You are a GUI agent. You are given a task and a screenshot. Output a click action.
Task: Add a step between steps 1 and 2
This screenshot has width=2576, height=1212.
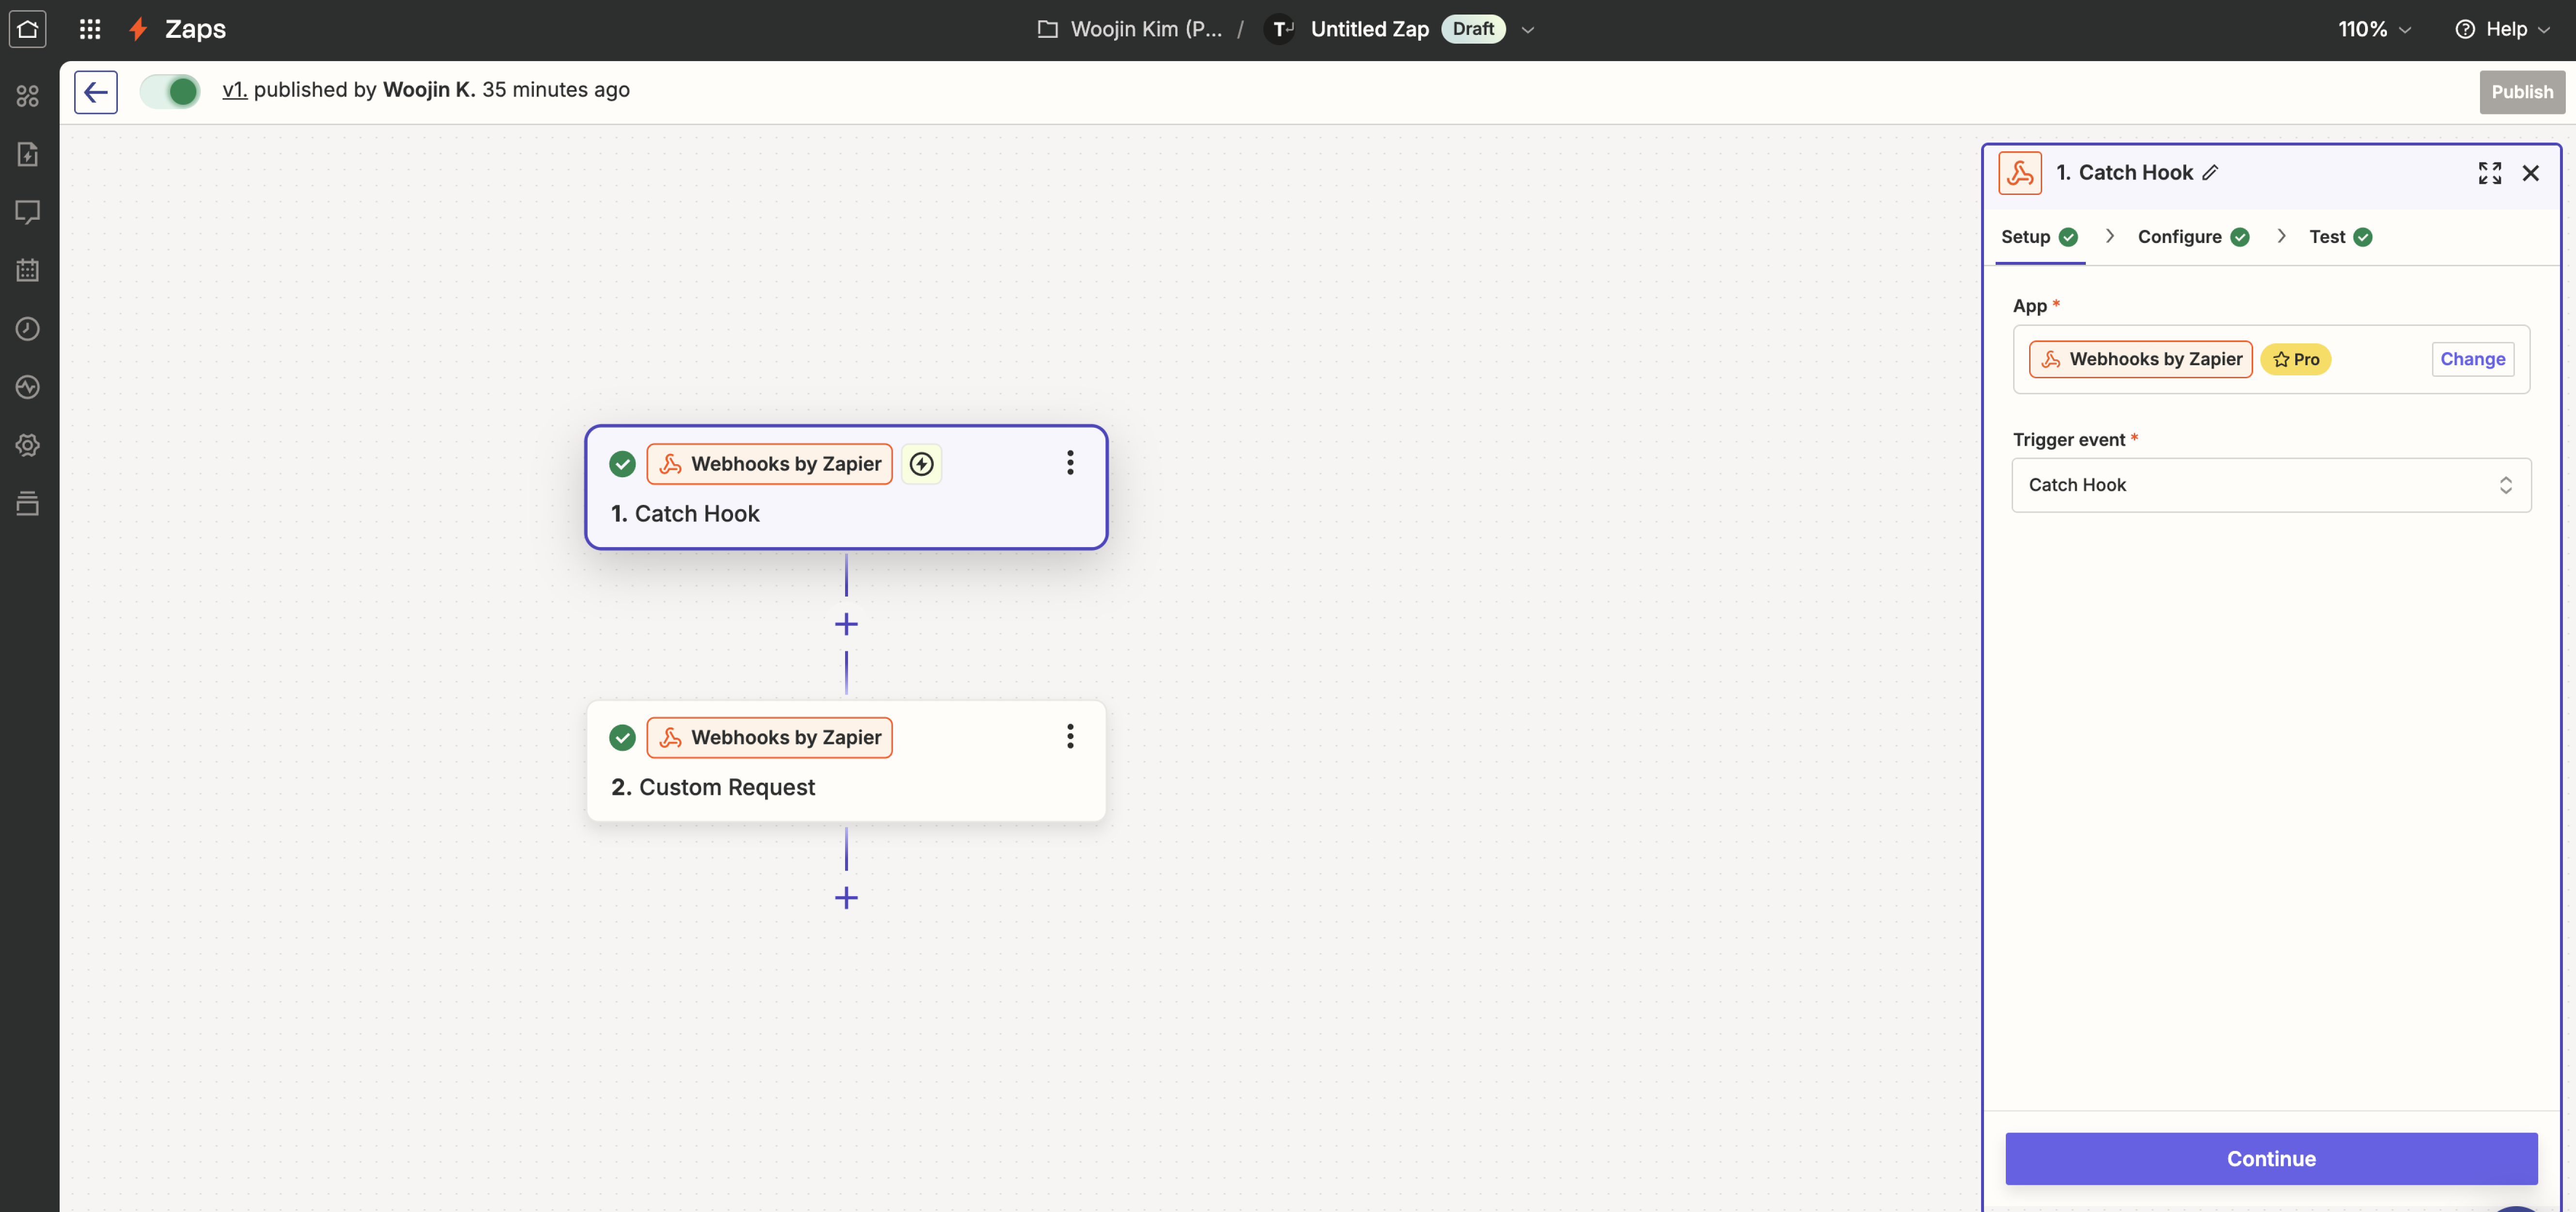click(x=846, y=624)
